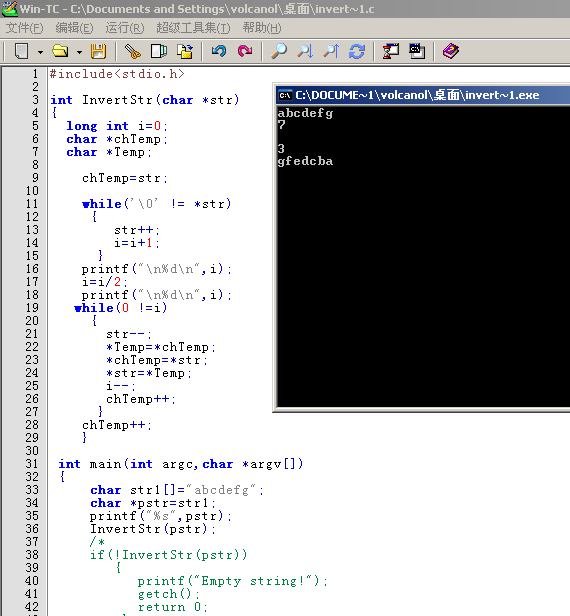Click the 'if(!InvertStr(pstr))' comment line
The image size is (570, 616).
(x=169, y=555)
